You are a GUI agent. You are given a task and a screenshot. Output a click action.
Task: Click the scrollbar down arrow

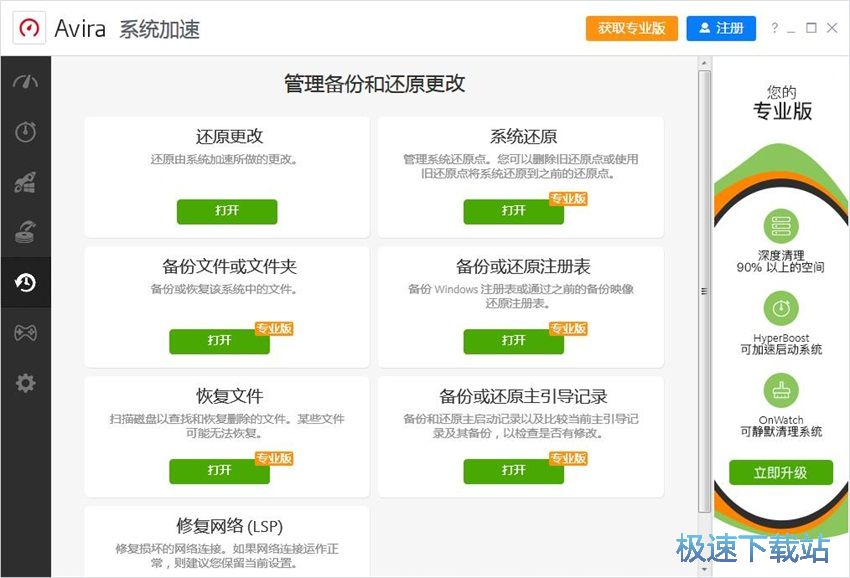tap(704, 570)
